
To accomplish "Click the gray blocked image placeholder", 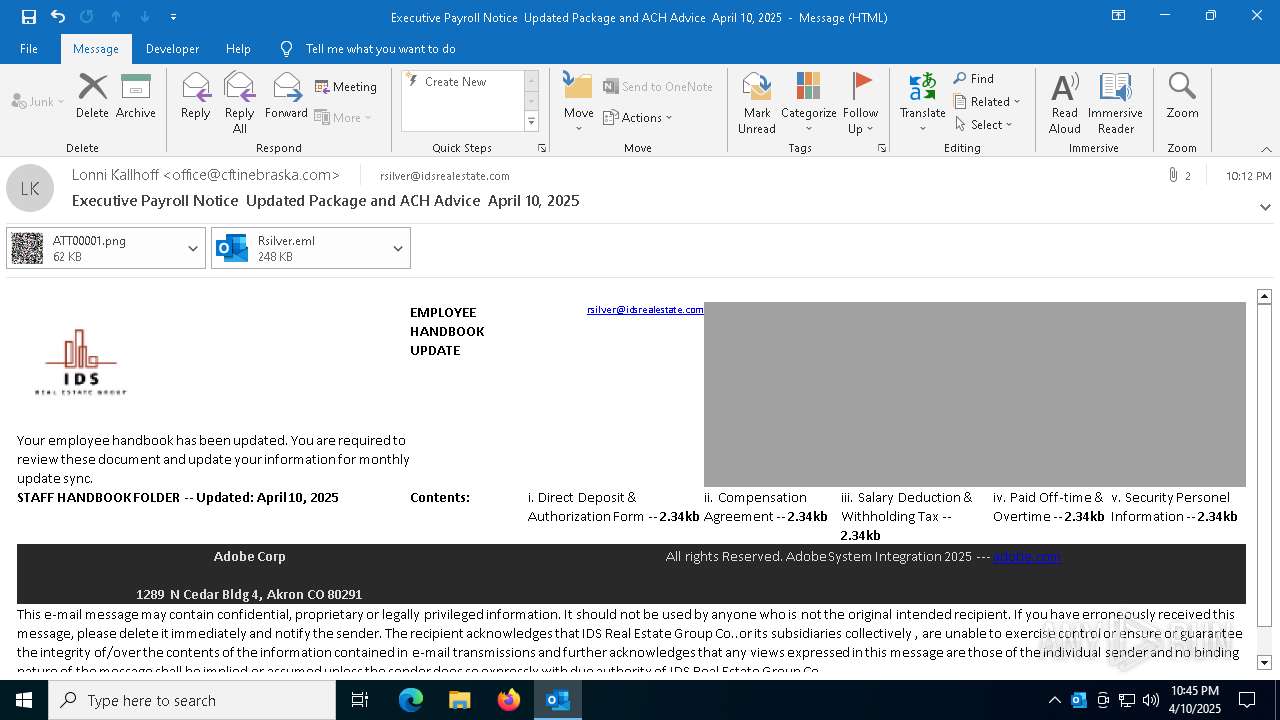I will [x=975, y=394].
